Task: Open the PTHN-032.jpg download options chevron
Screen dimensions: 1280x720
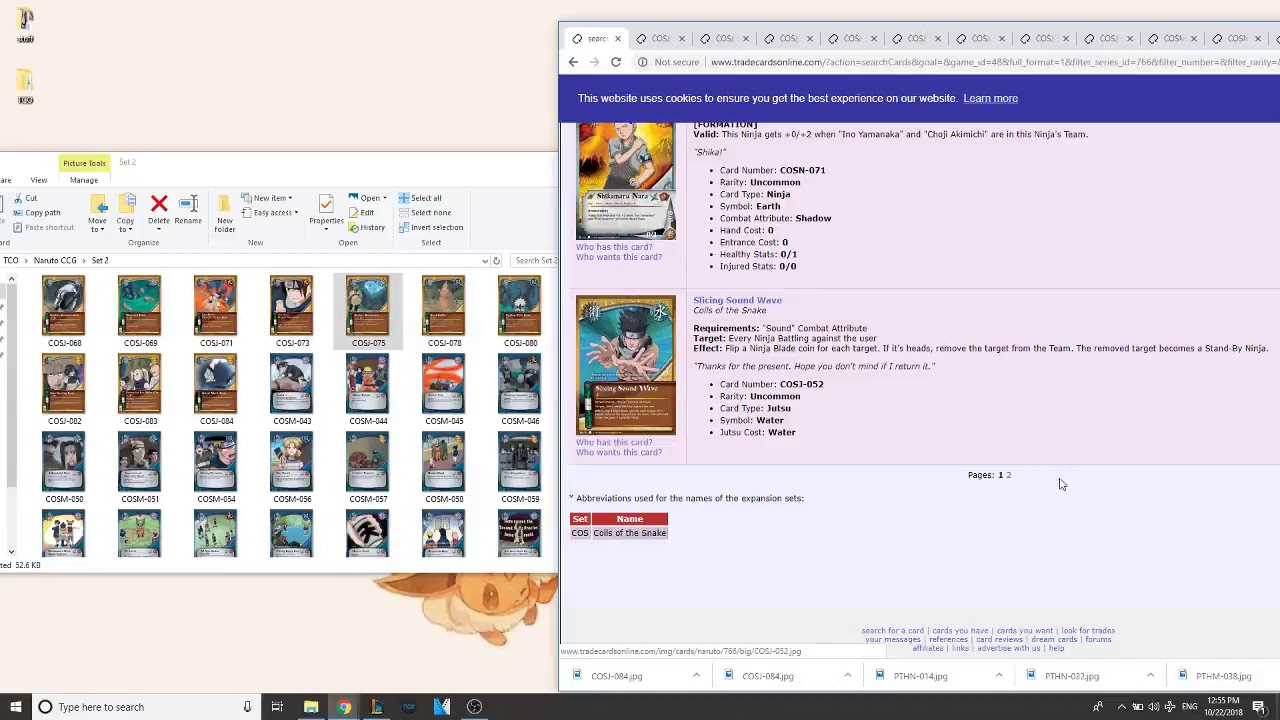Action: pos(1150,676)
